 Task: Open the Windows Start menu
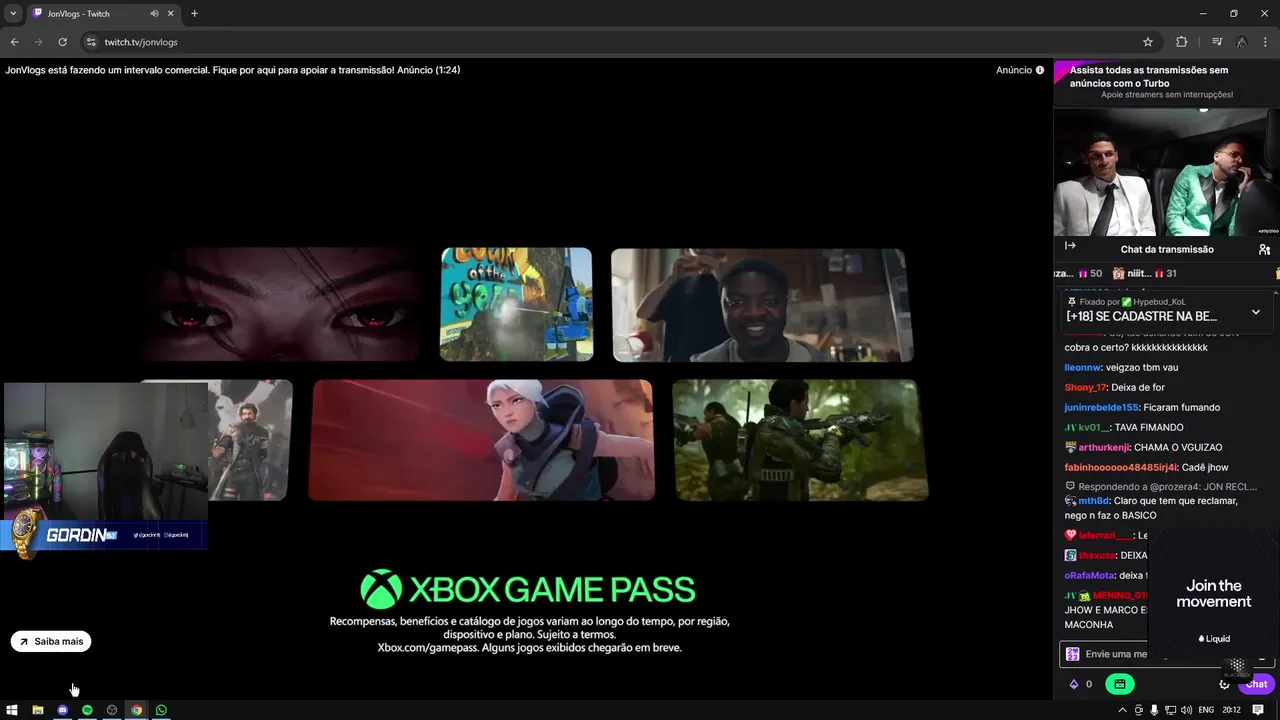click(12, 710)
